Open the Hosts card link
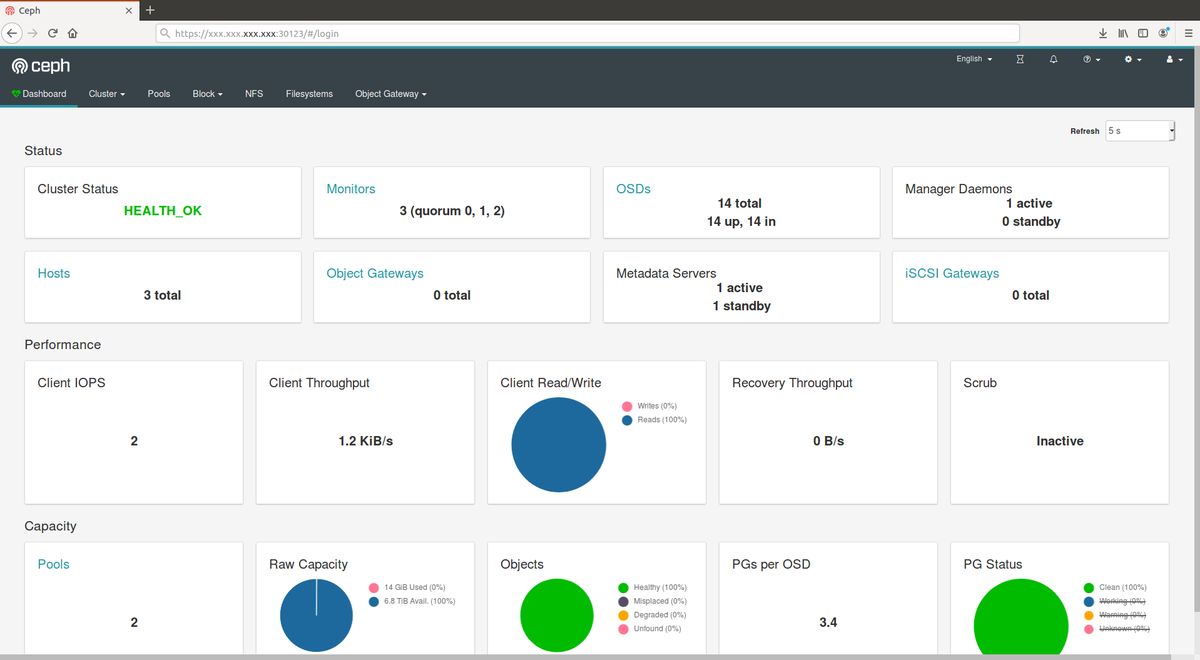 pyautogui.click(x=54, y=273)
